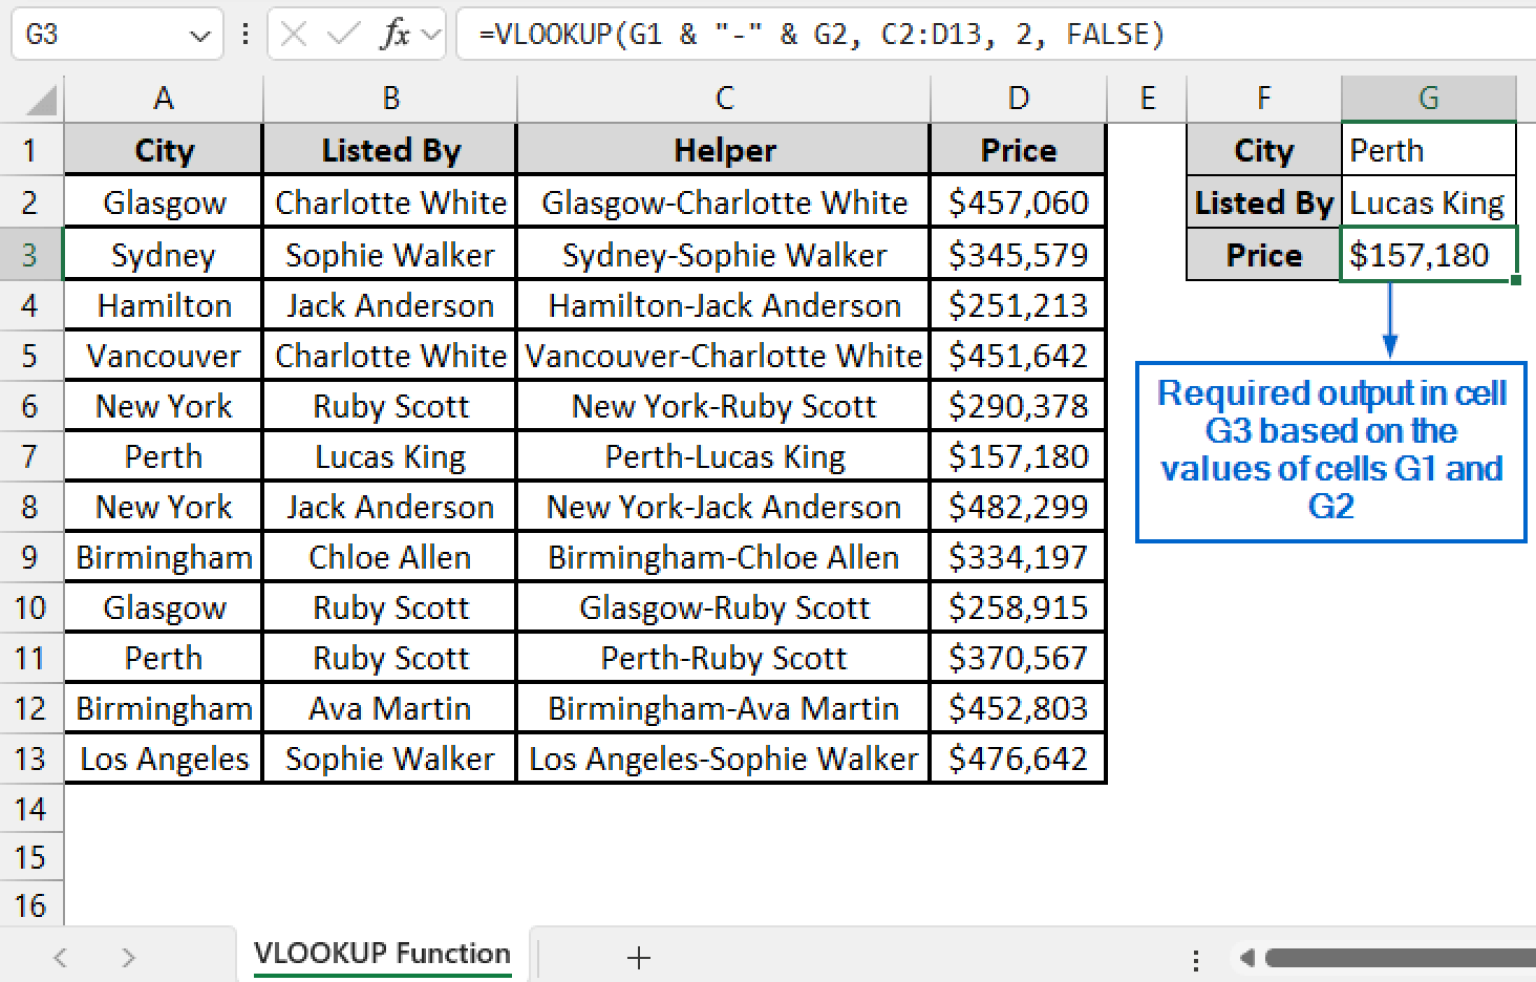Click the vertical ellipsis beside the Name Box

245,33
